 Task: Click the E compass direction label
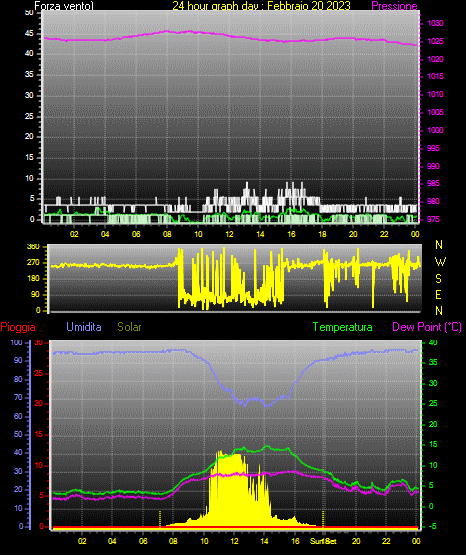click(438, 295)
